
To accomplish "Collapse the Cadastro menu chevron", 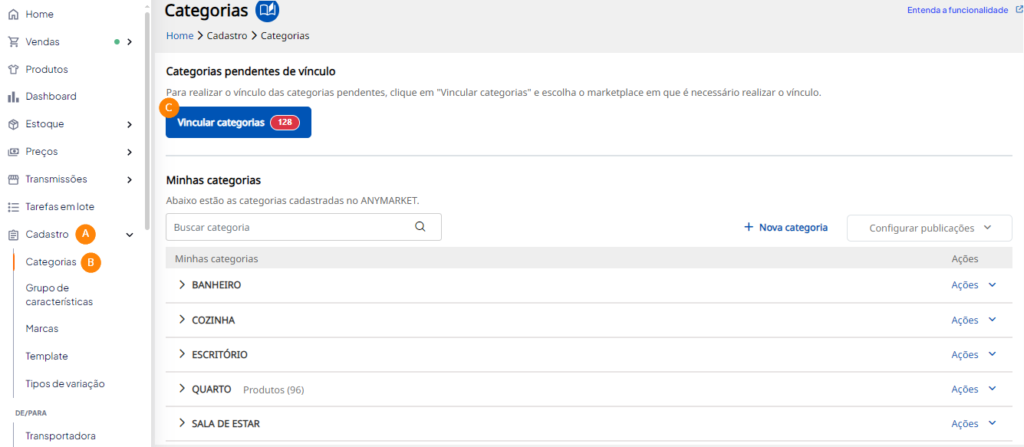I will click(x=129, y=235).
